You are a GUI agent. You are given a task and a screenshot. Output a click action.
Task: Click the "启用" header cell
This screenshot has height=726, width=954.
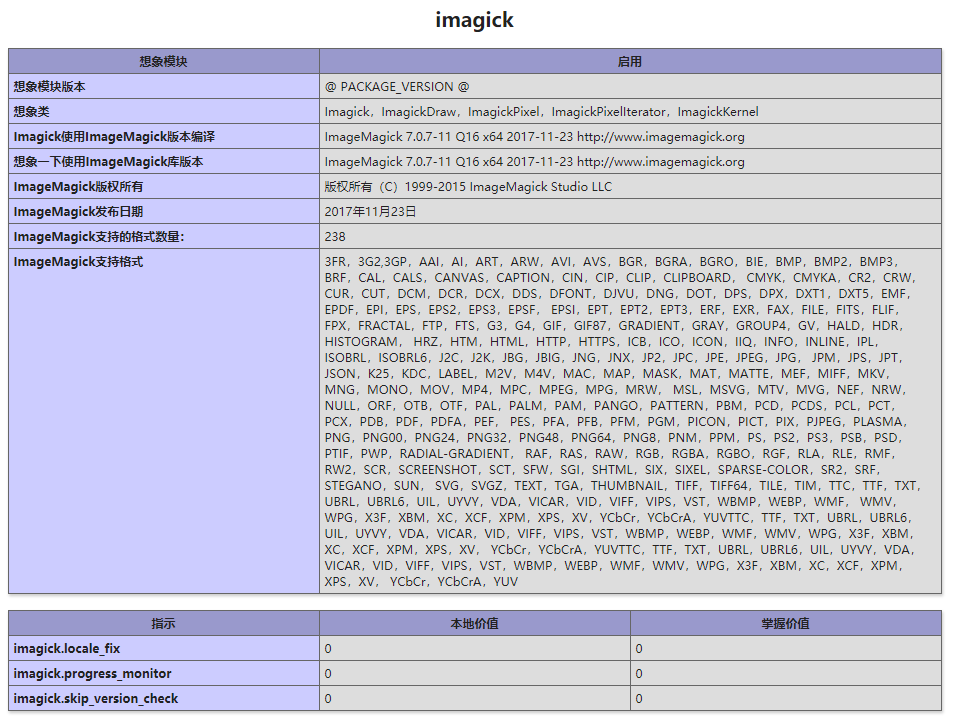630,61
